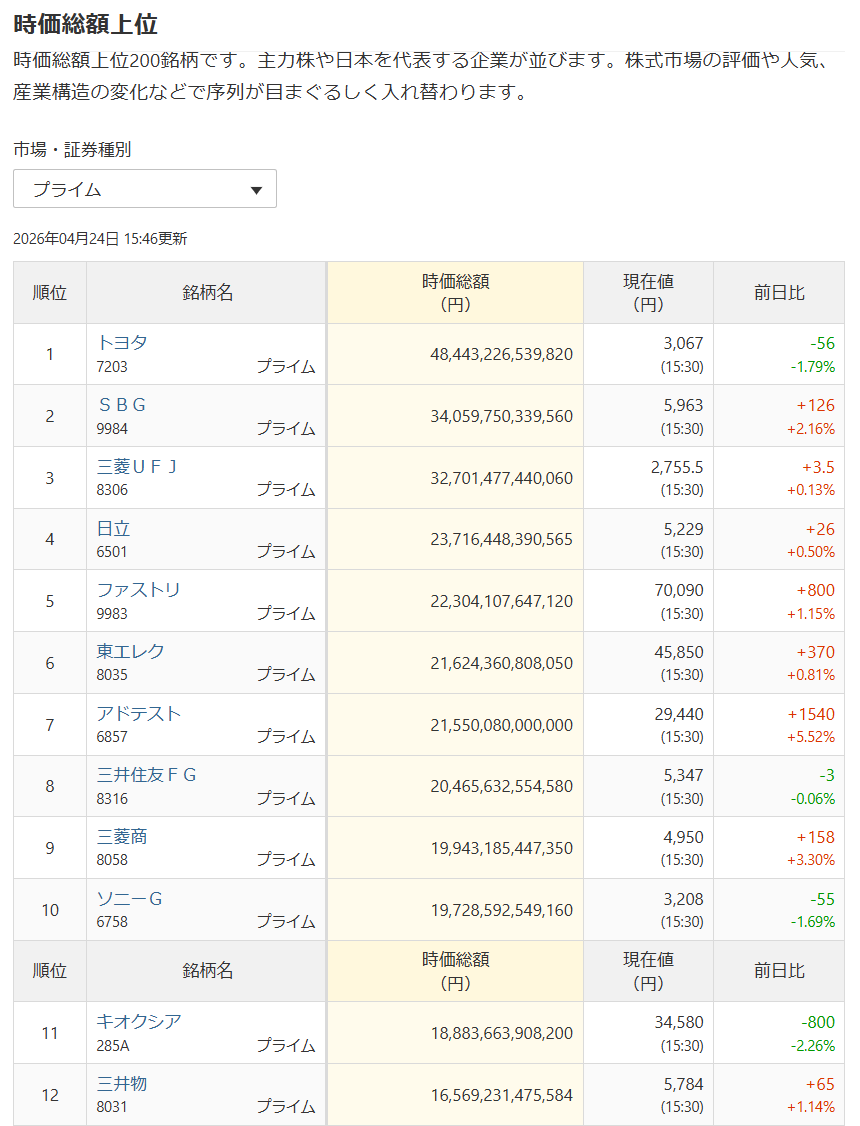Click the 三菱ＵＦＪ stock name
This screenshot has height=1126, width=860.
pyautogui.click(x=137, y=466)
